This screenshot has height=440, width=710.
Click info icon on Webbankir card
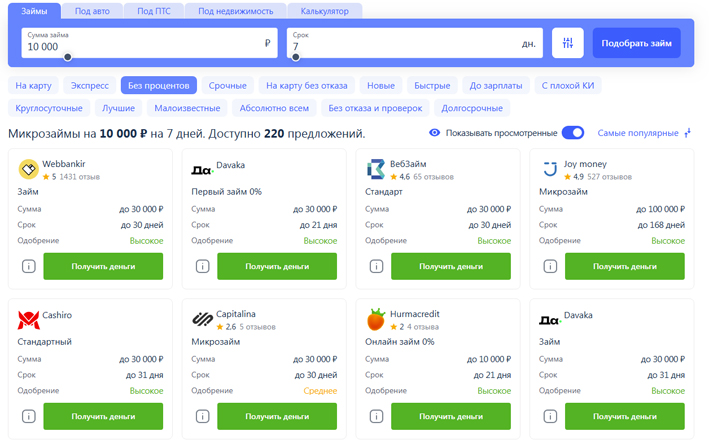29,266
